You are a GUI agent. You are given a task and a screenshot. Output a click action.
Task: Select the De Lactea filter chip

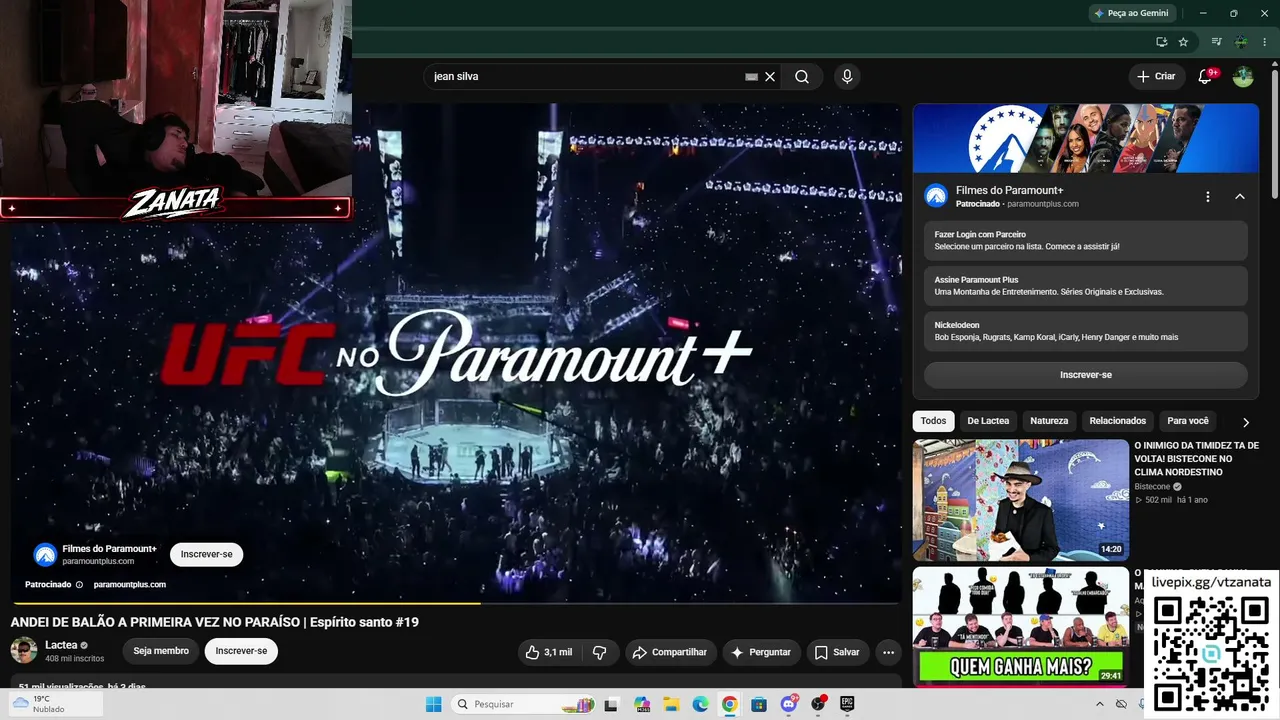pos(988,421)
